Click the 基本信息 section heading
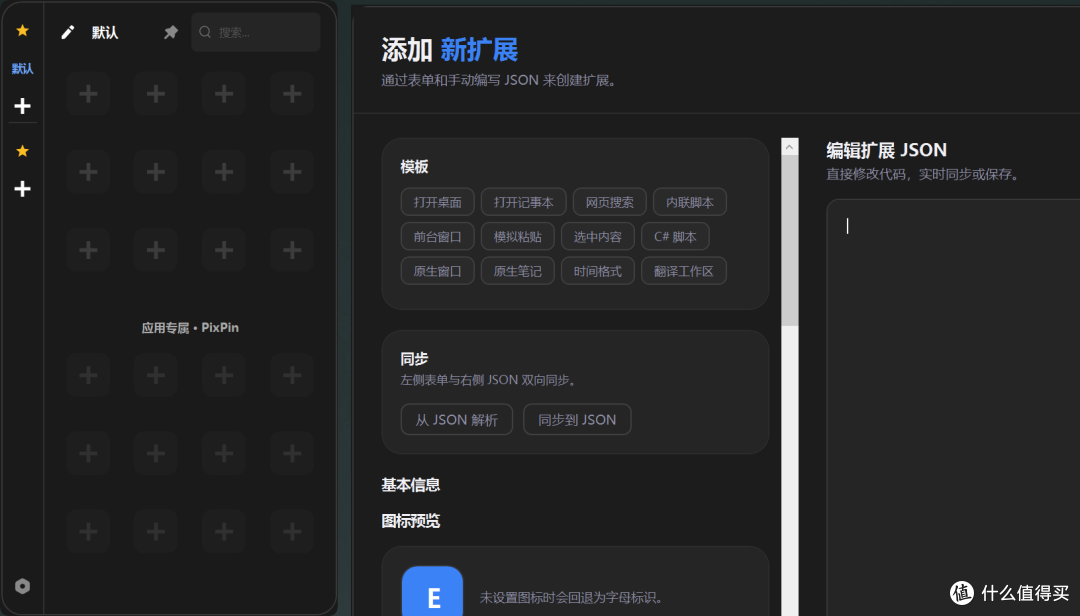Viewport: 1080px width, 616px height. point(411,485)
